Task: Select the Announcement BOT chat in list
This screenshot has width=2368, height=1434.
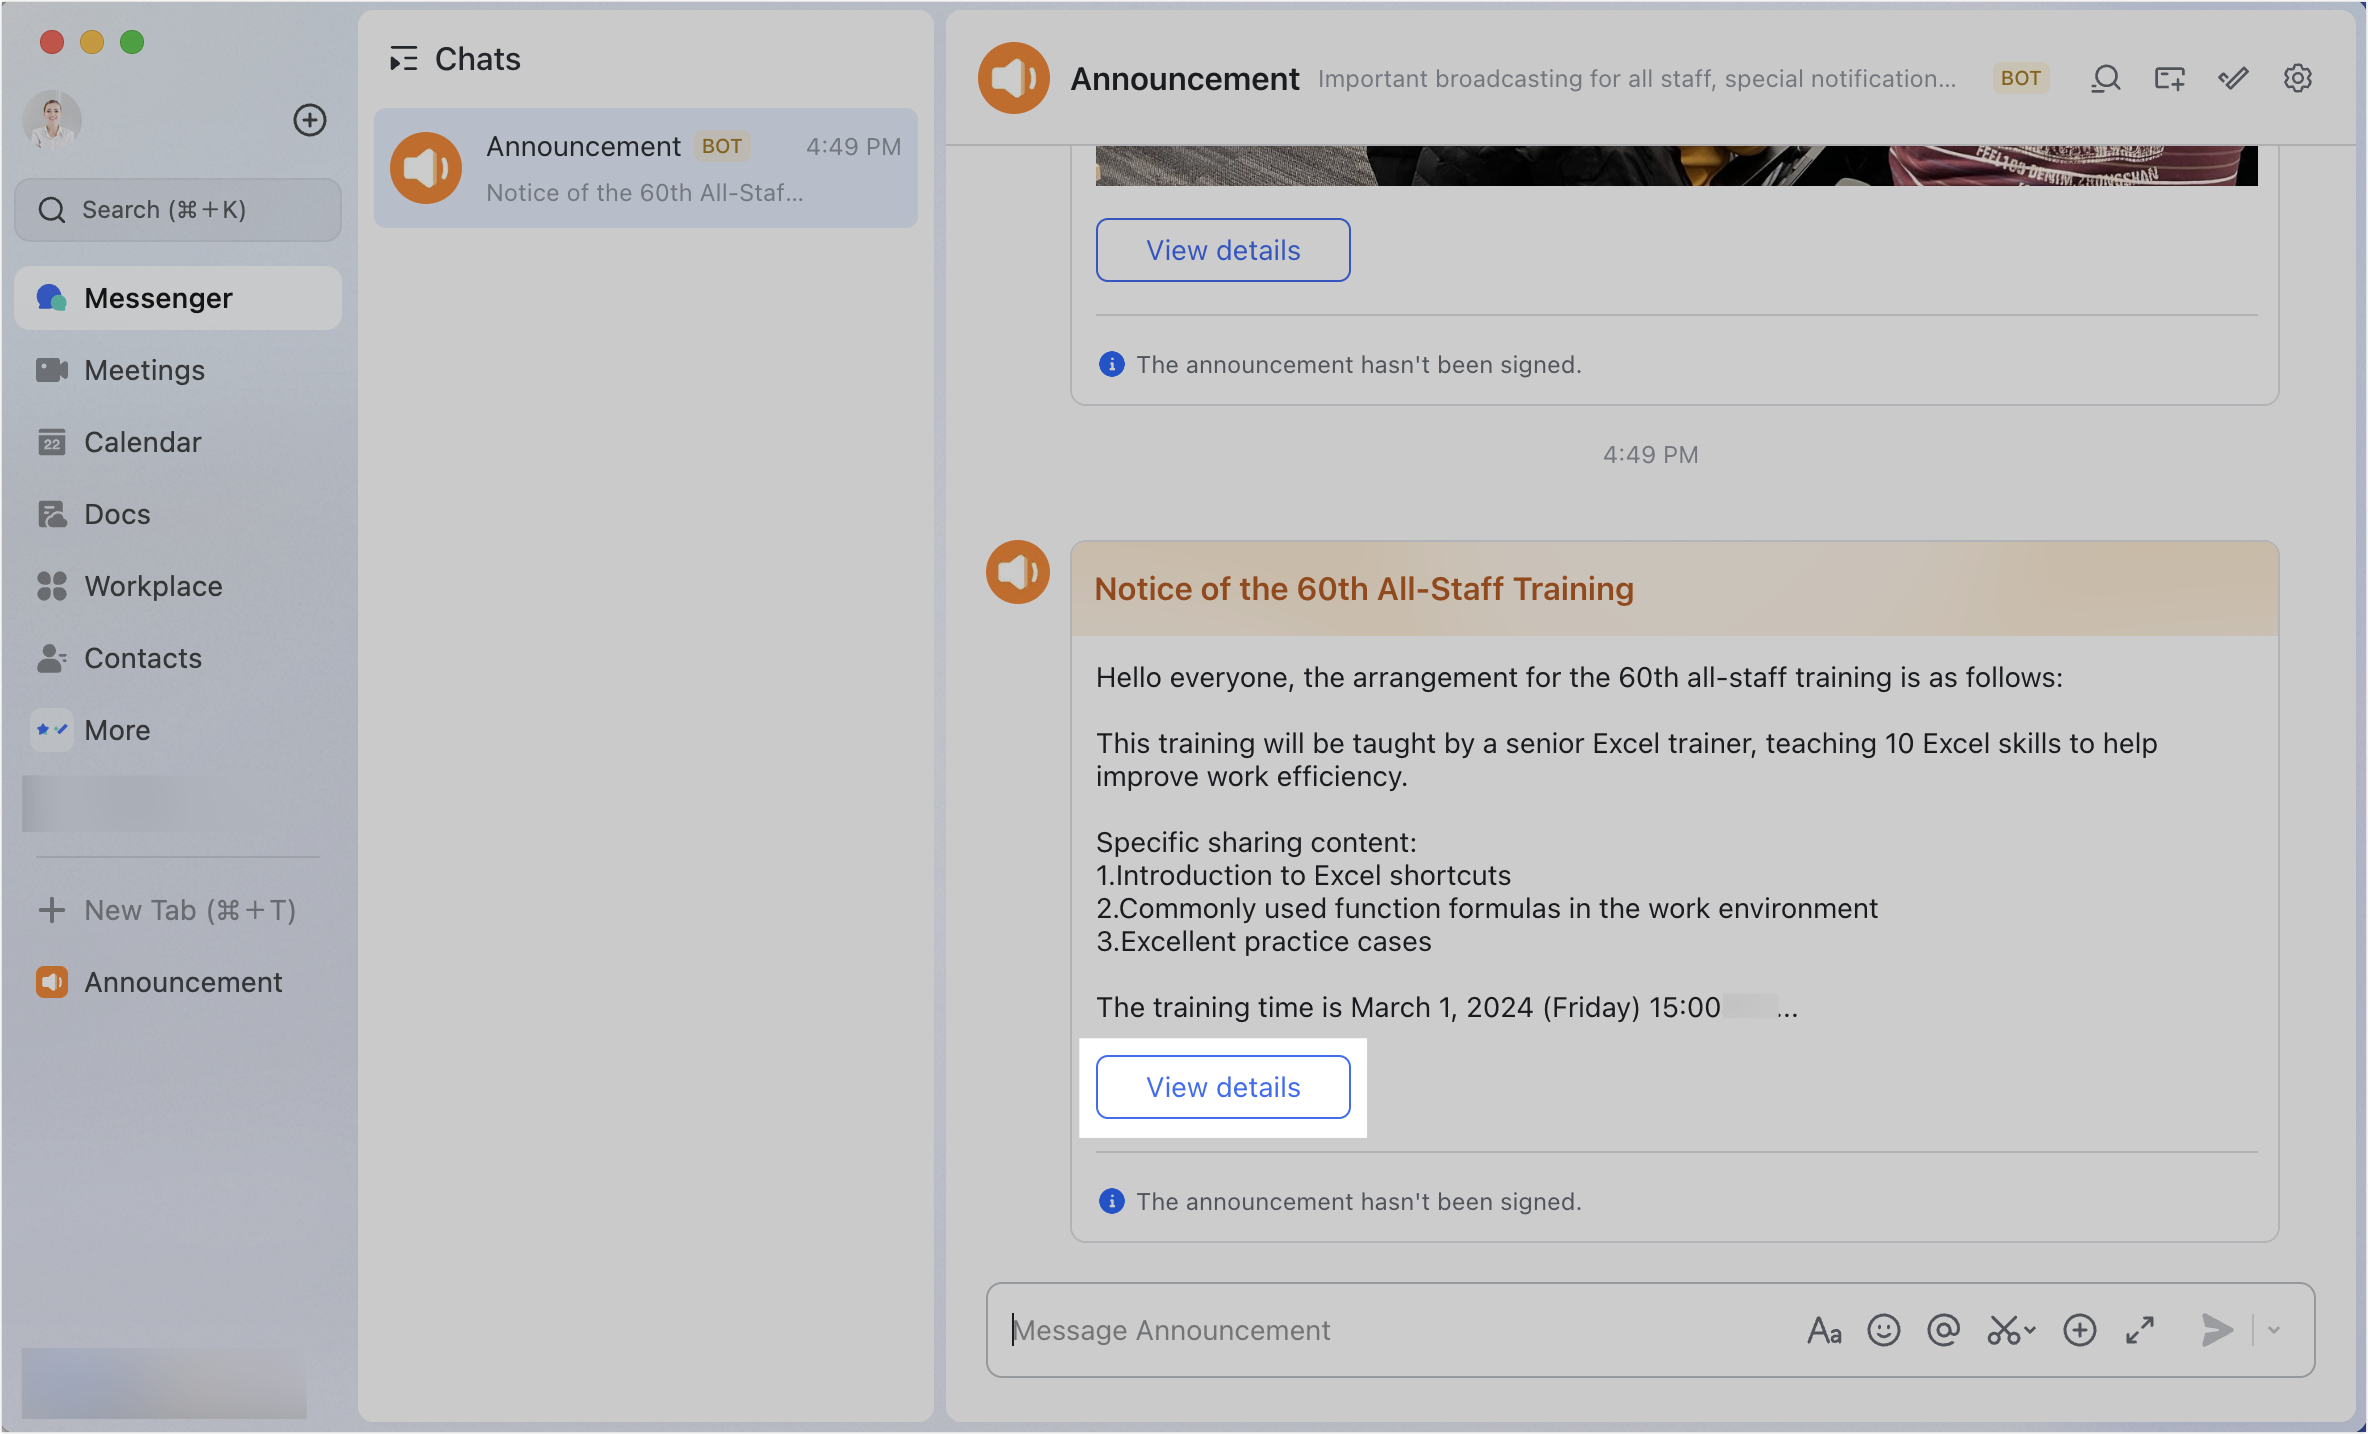Action: click(x=645, y=168)
